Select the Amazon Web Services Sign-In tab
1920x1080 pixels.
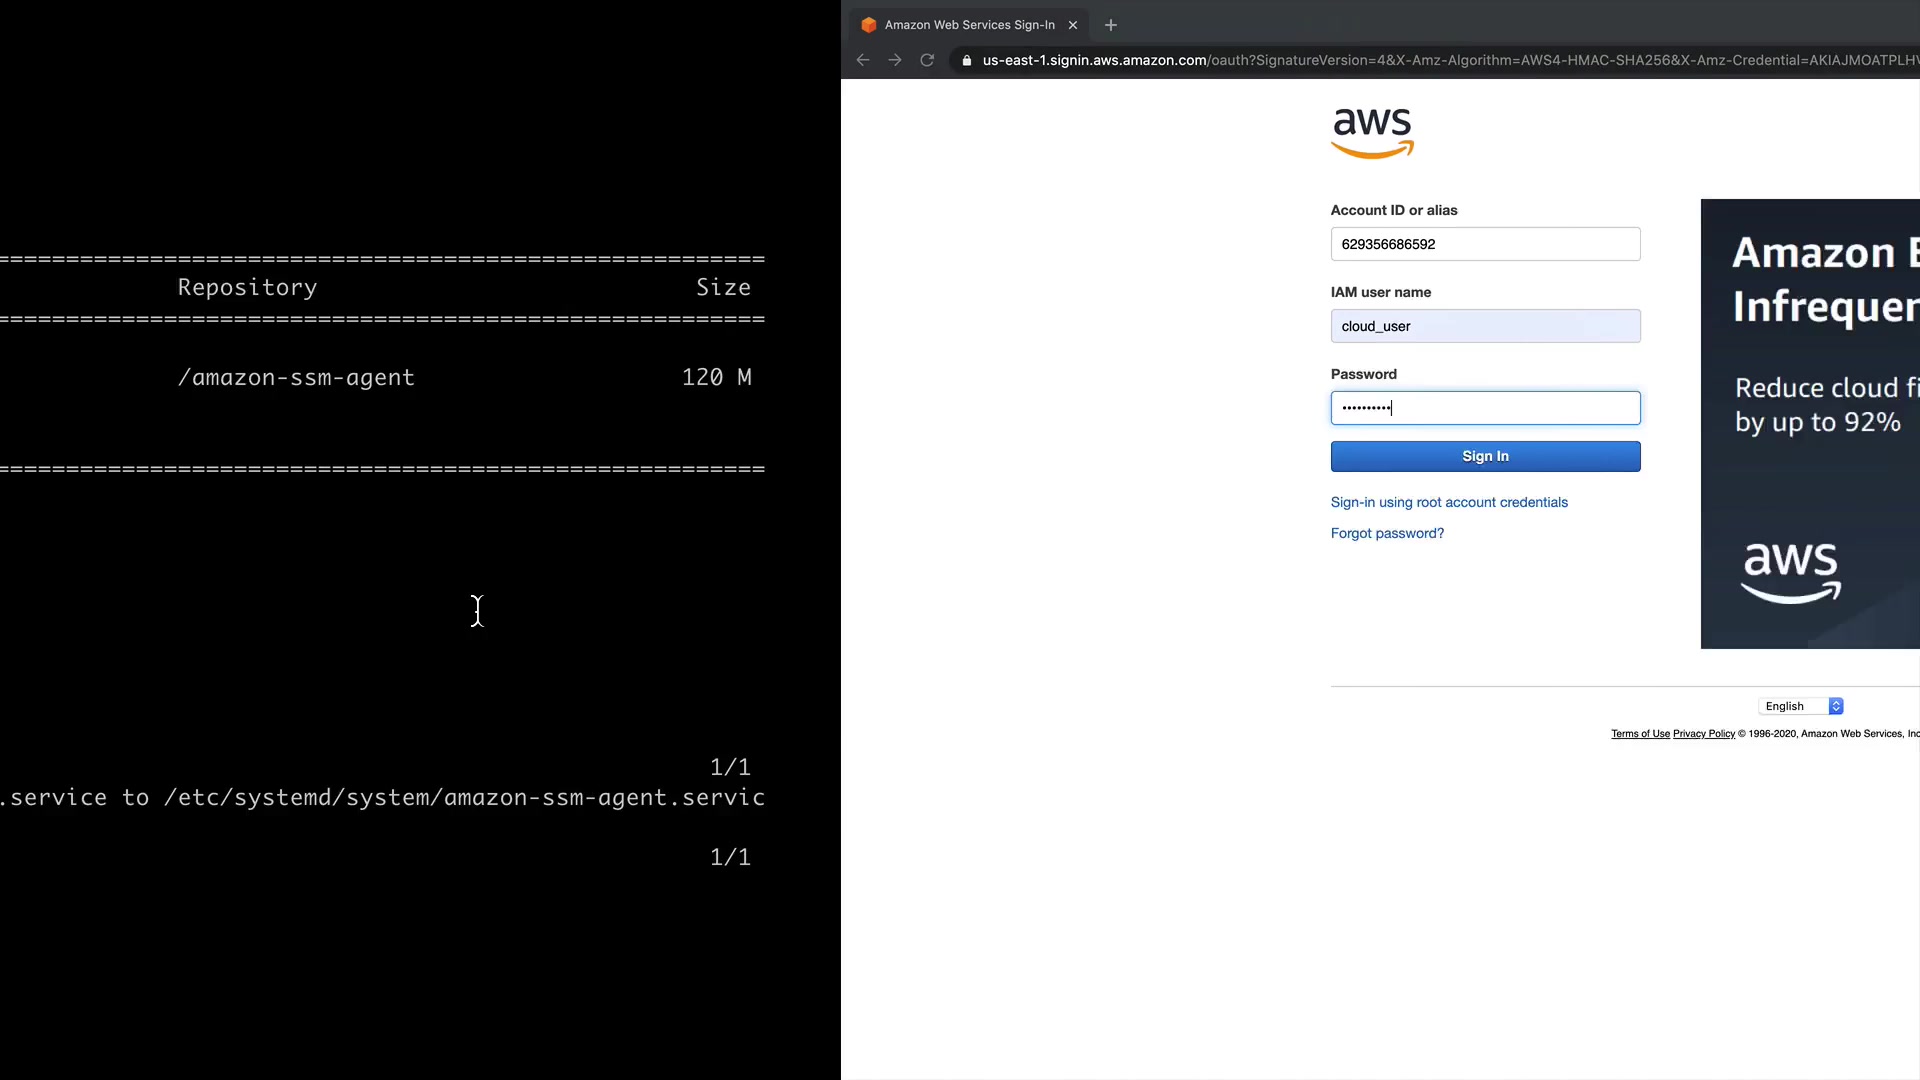coord(968,25)
